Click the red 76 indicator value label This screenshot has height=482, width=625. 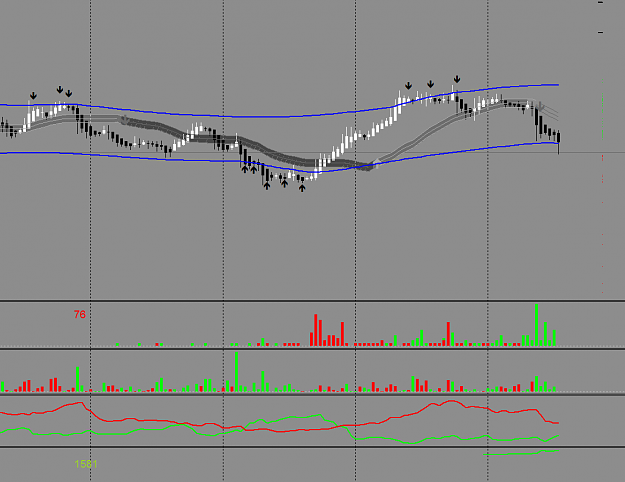[80, 315]
